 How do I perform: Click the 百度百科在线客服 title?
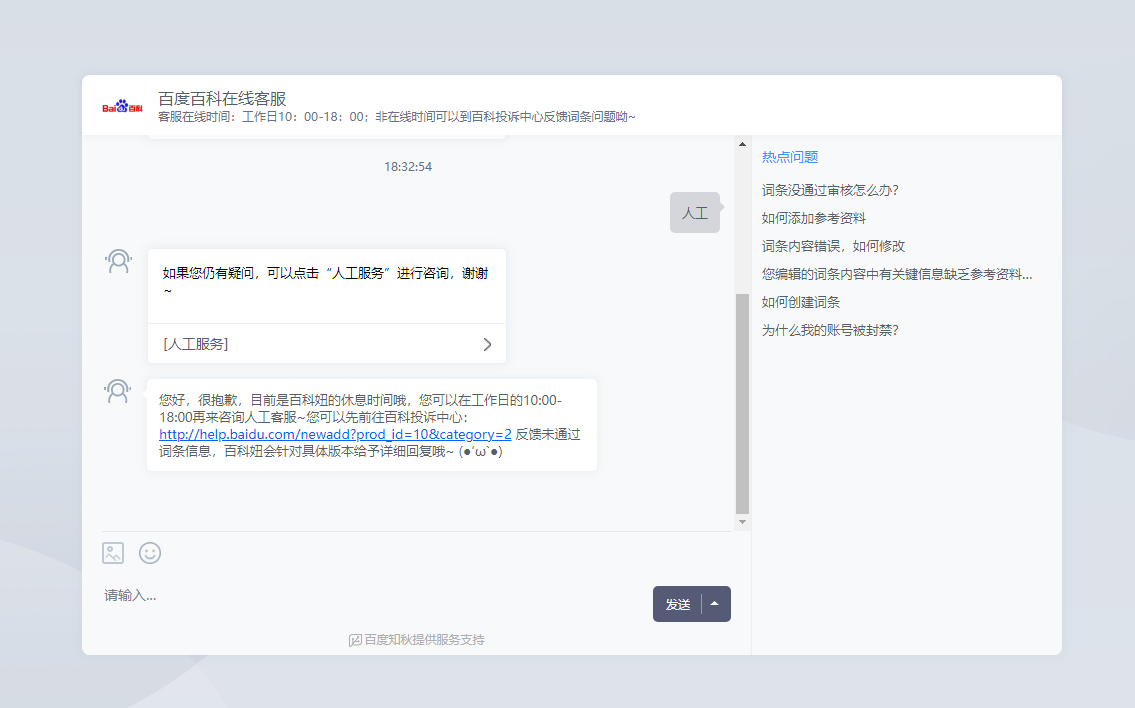(222, 98)
